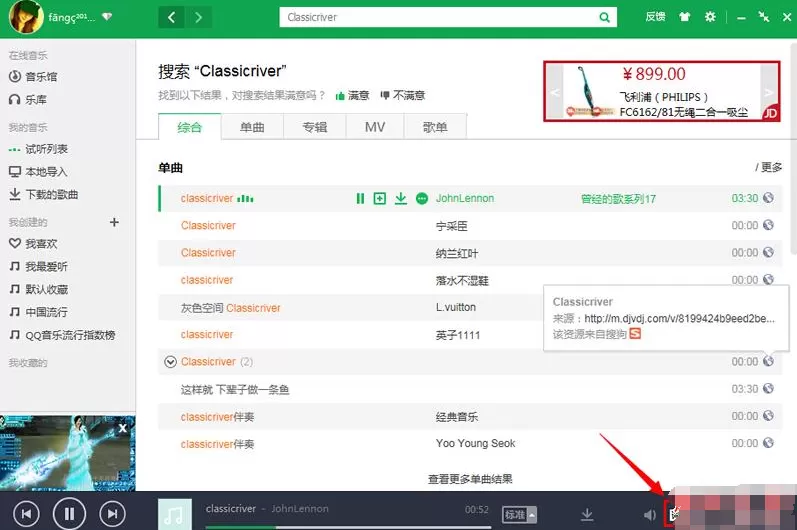The image size is (797, 530).
Task: Open the 标准 quality dropdown
Action: click(519, 515)
